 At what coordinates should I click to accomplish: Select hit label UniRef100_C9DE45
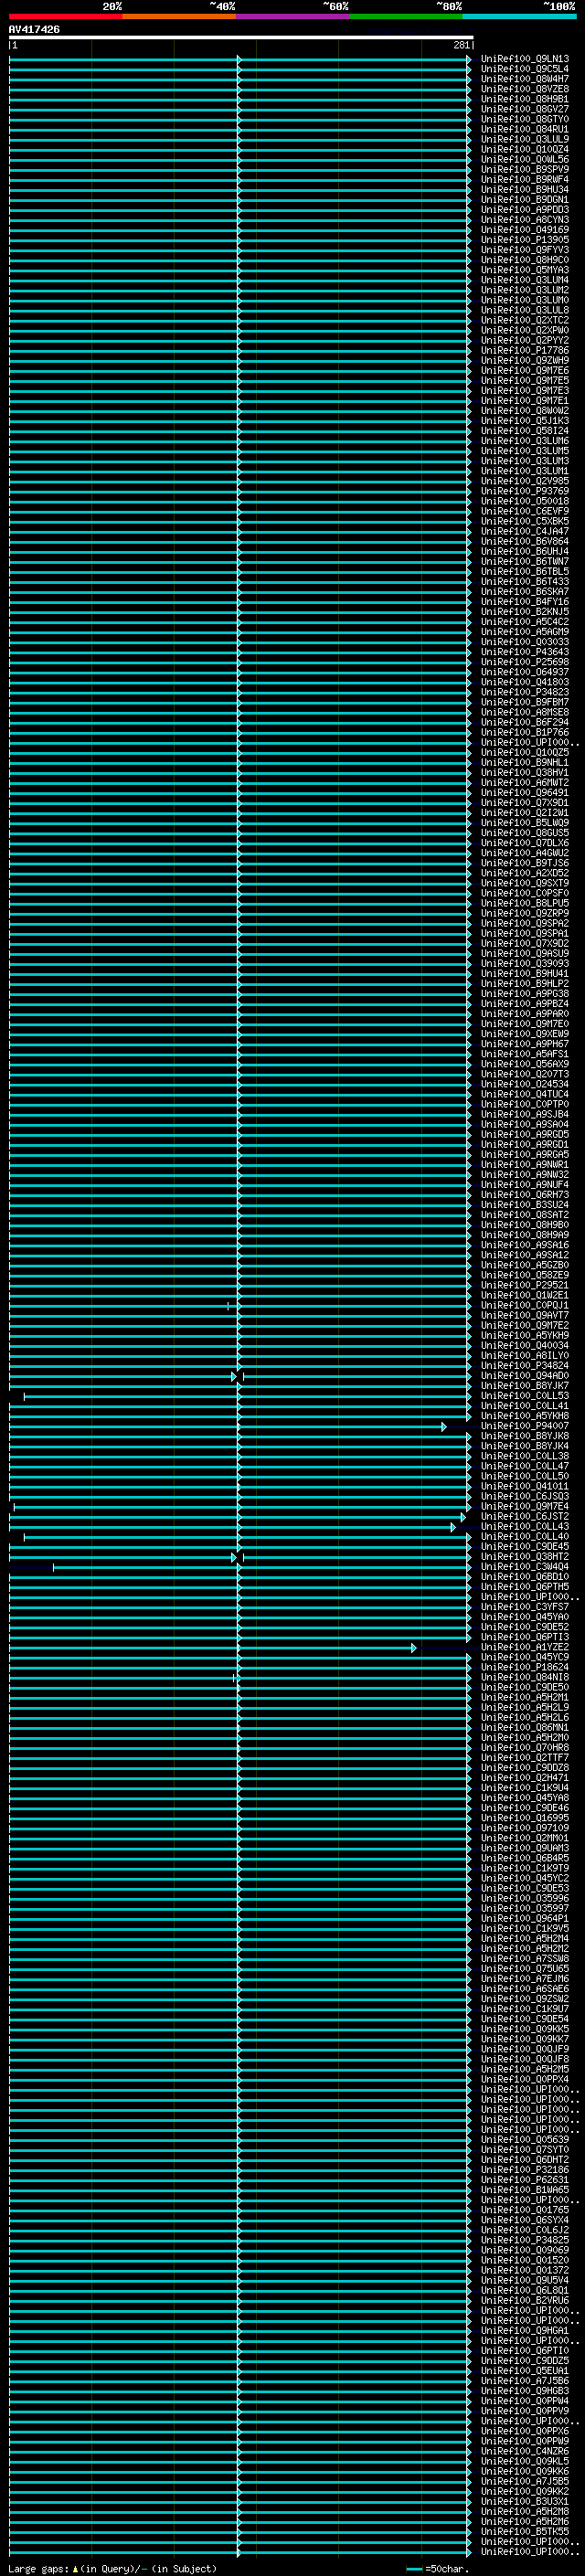point(525,1546)
